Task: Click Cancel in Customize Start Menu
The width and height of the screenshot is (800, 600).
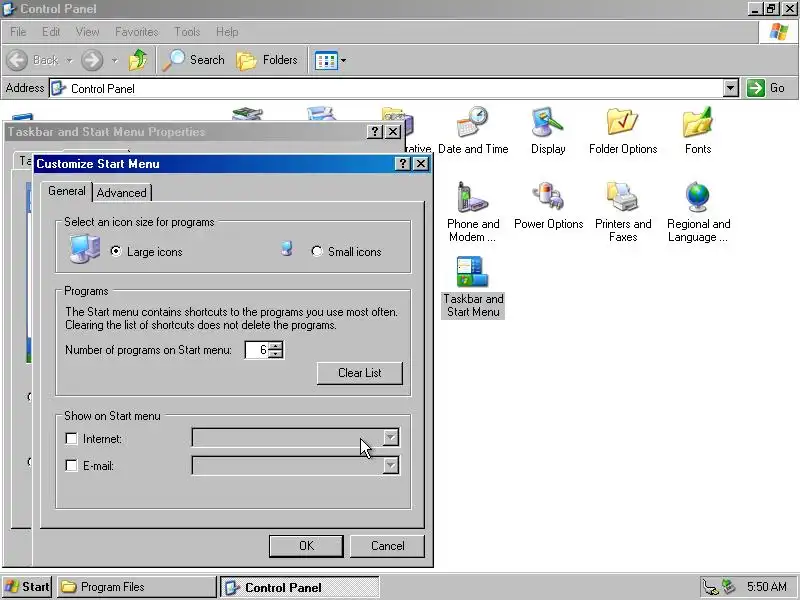Action: [x=387, y=546]
